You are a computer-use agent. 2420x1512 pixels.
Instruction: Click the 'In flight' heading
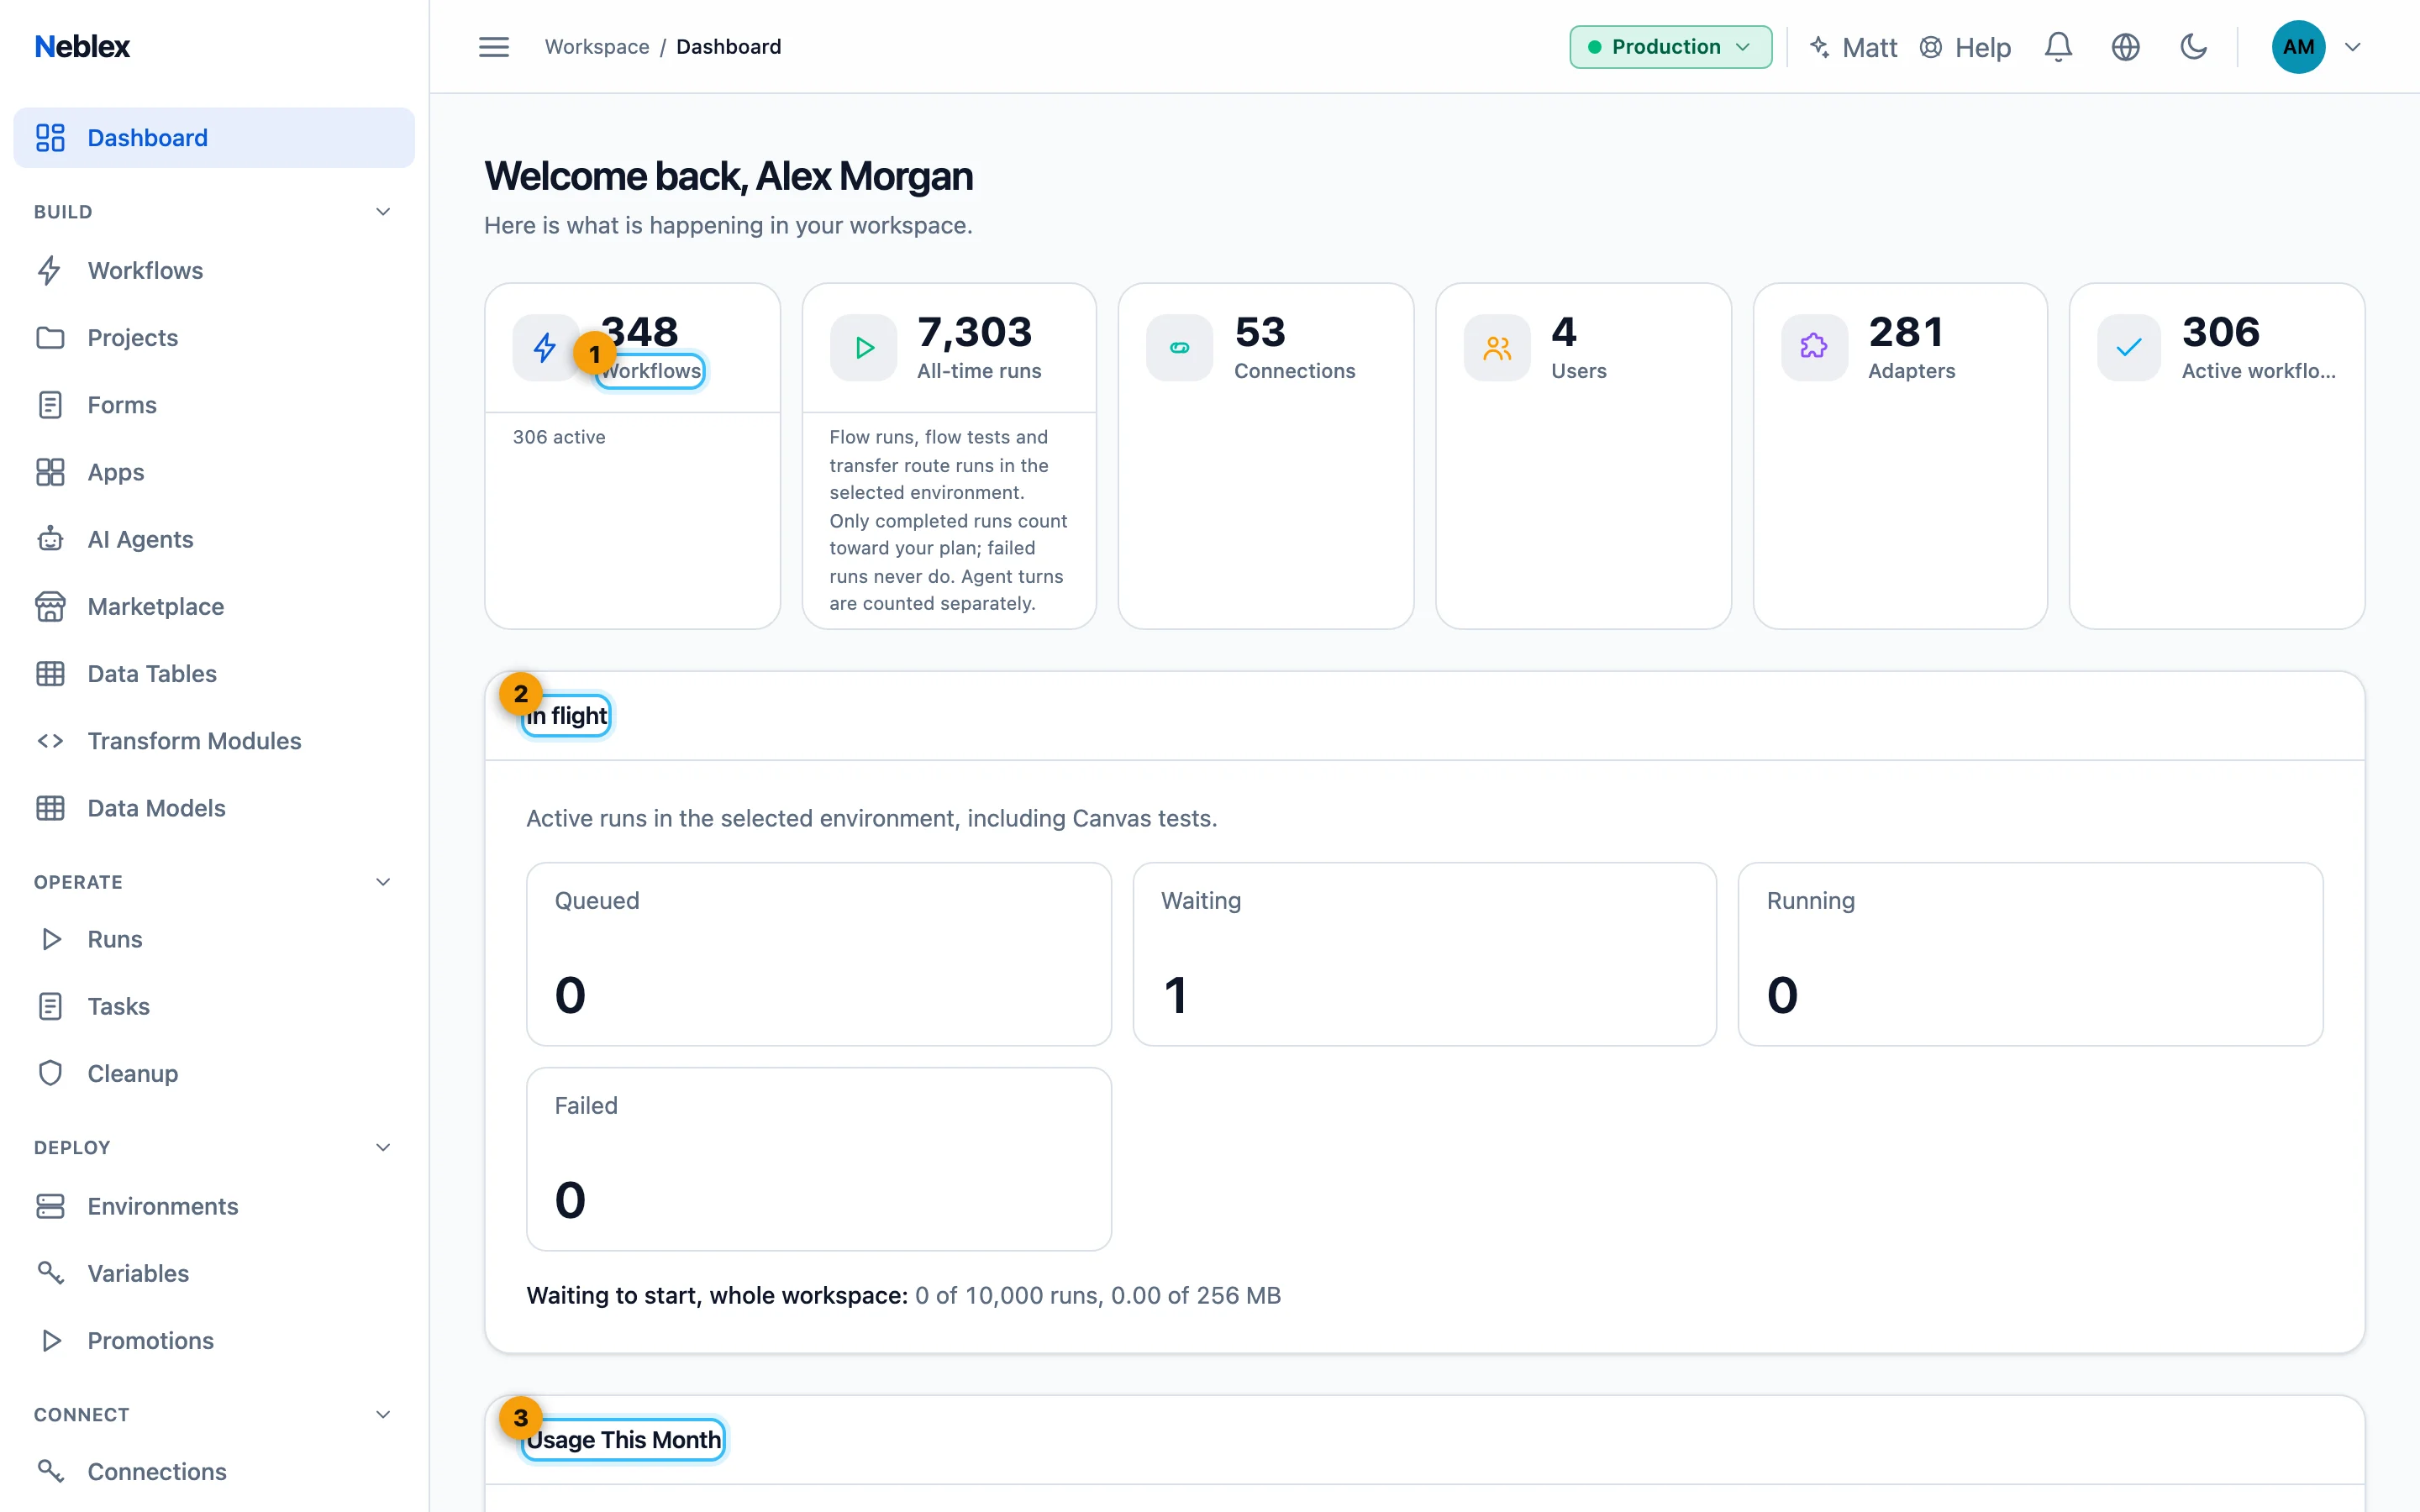click(x=567, y=716)
